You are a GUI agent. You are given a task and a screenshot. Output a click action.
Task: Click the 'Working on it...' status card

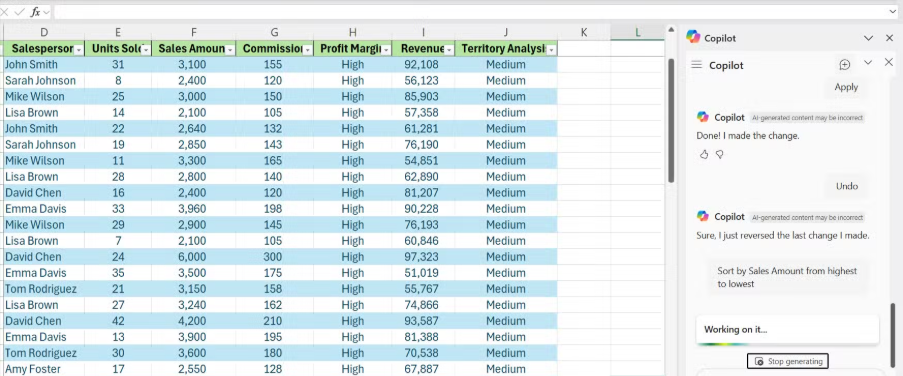pos(787,329)
